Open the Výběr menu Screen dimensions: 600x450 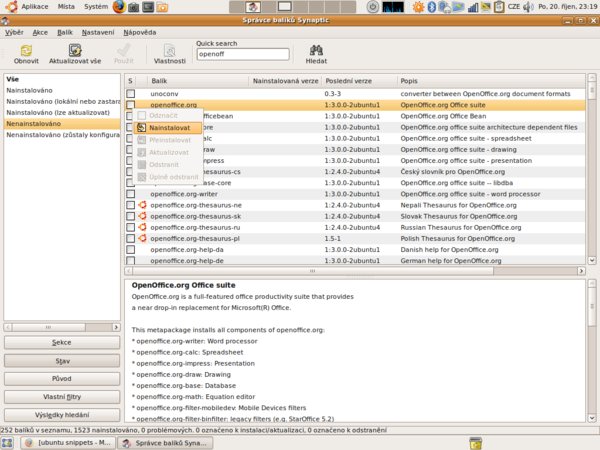pyautogui.click(x=14, y=33)
